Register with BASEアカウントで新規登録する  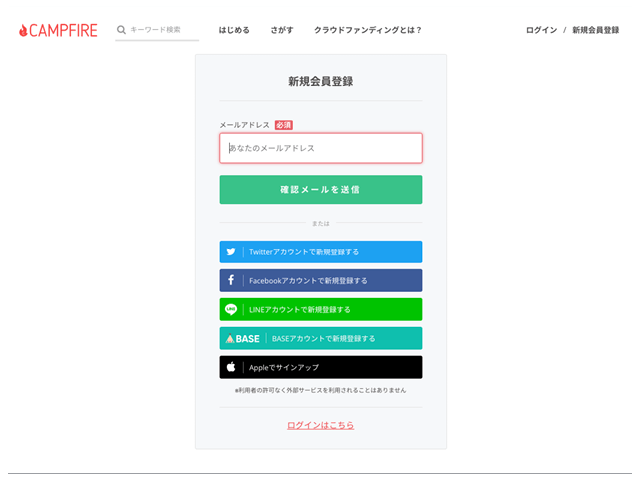coord(321,338)
